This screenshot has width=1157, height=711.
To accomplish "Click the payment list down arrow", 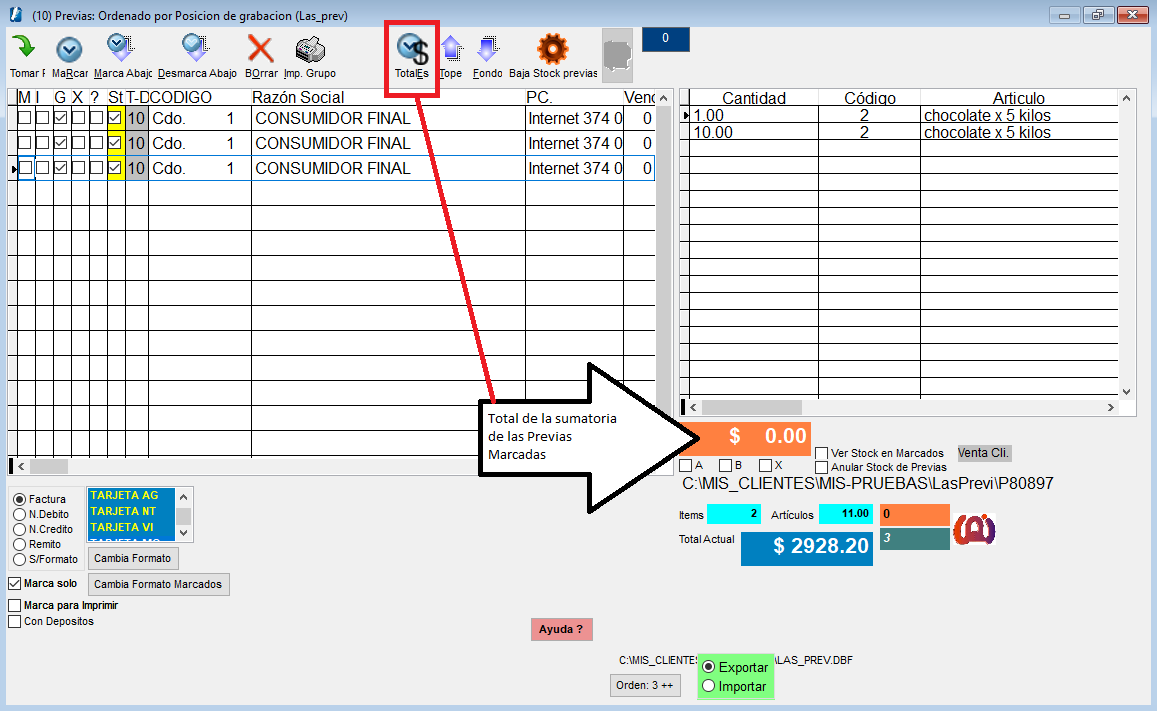I will [x=184, y=533].
